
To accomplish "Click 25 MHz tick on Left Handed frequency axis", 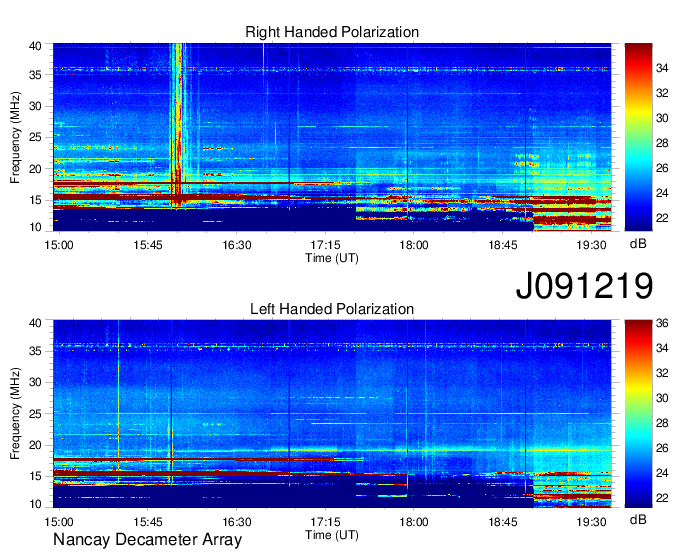I will click(x=35, y=414).
